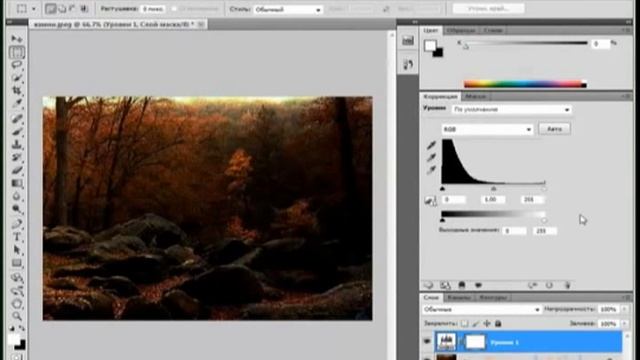Pick the black point eyedropper in Levels
Screen dimensions: 640x360
click(431, 145)
